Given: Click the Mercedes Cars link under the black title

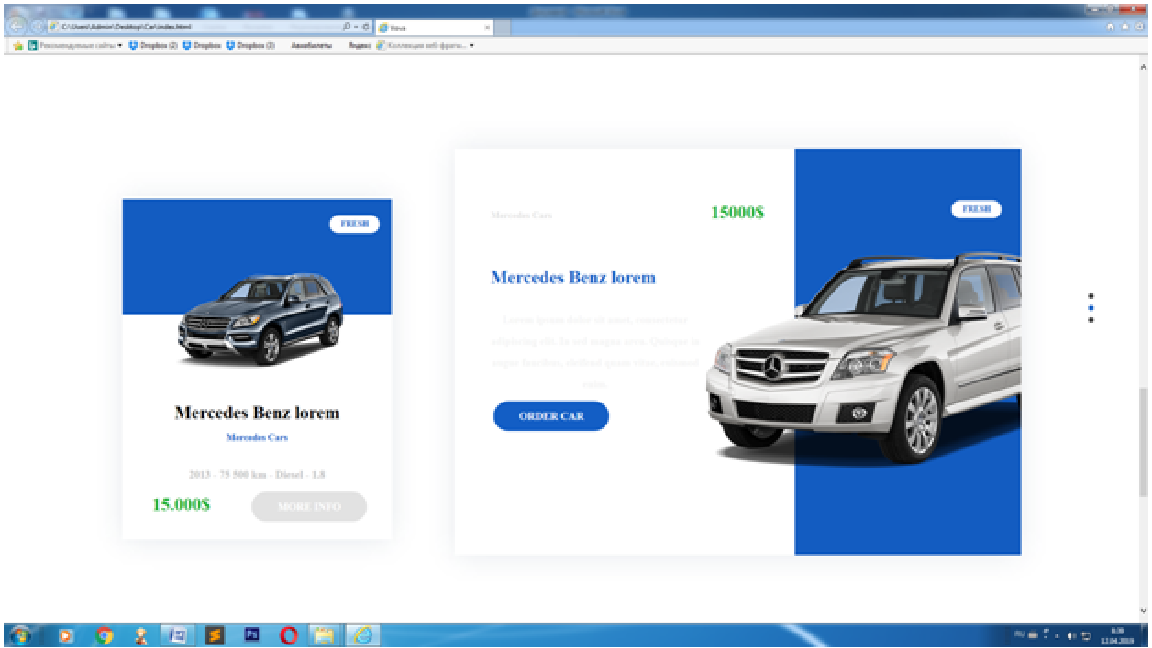Looking at the screenshot, I should point(257,437).
